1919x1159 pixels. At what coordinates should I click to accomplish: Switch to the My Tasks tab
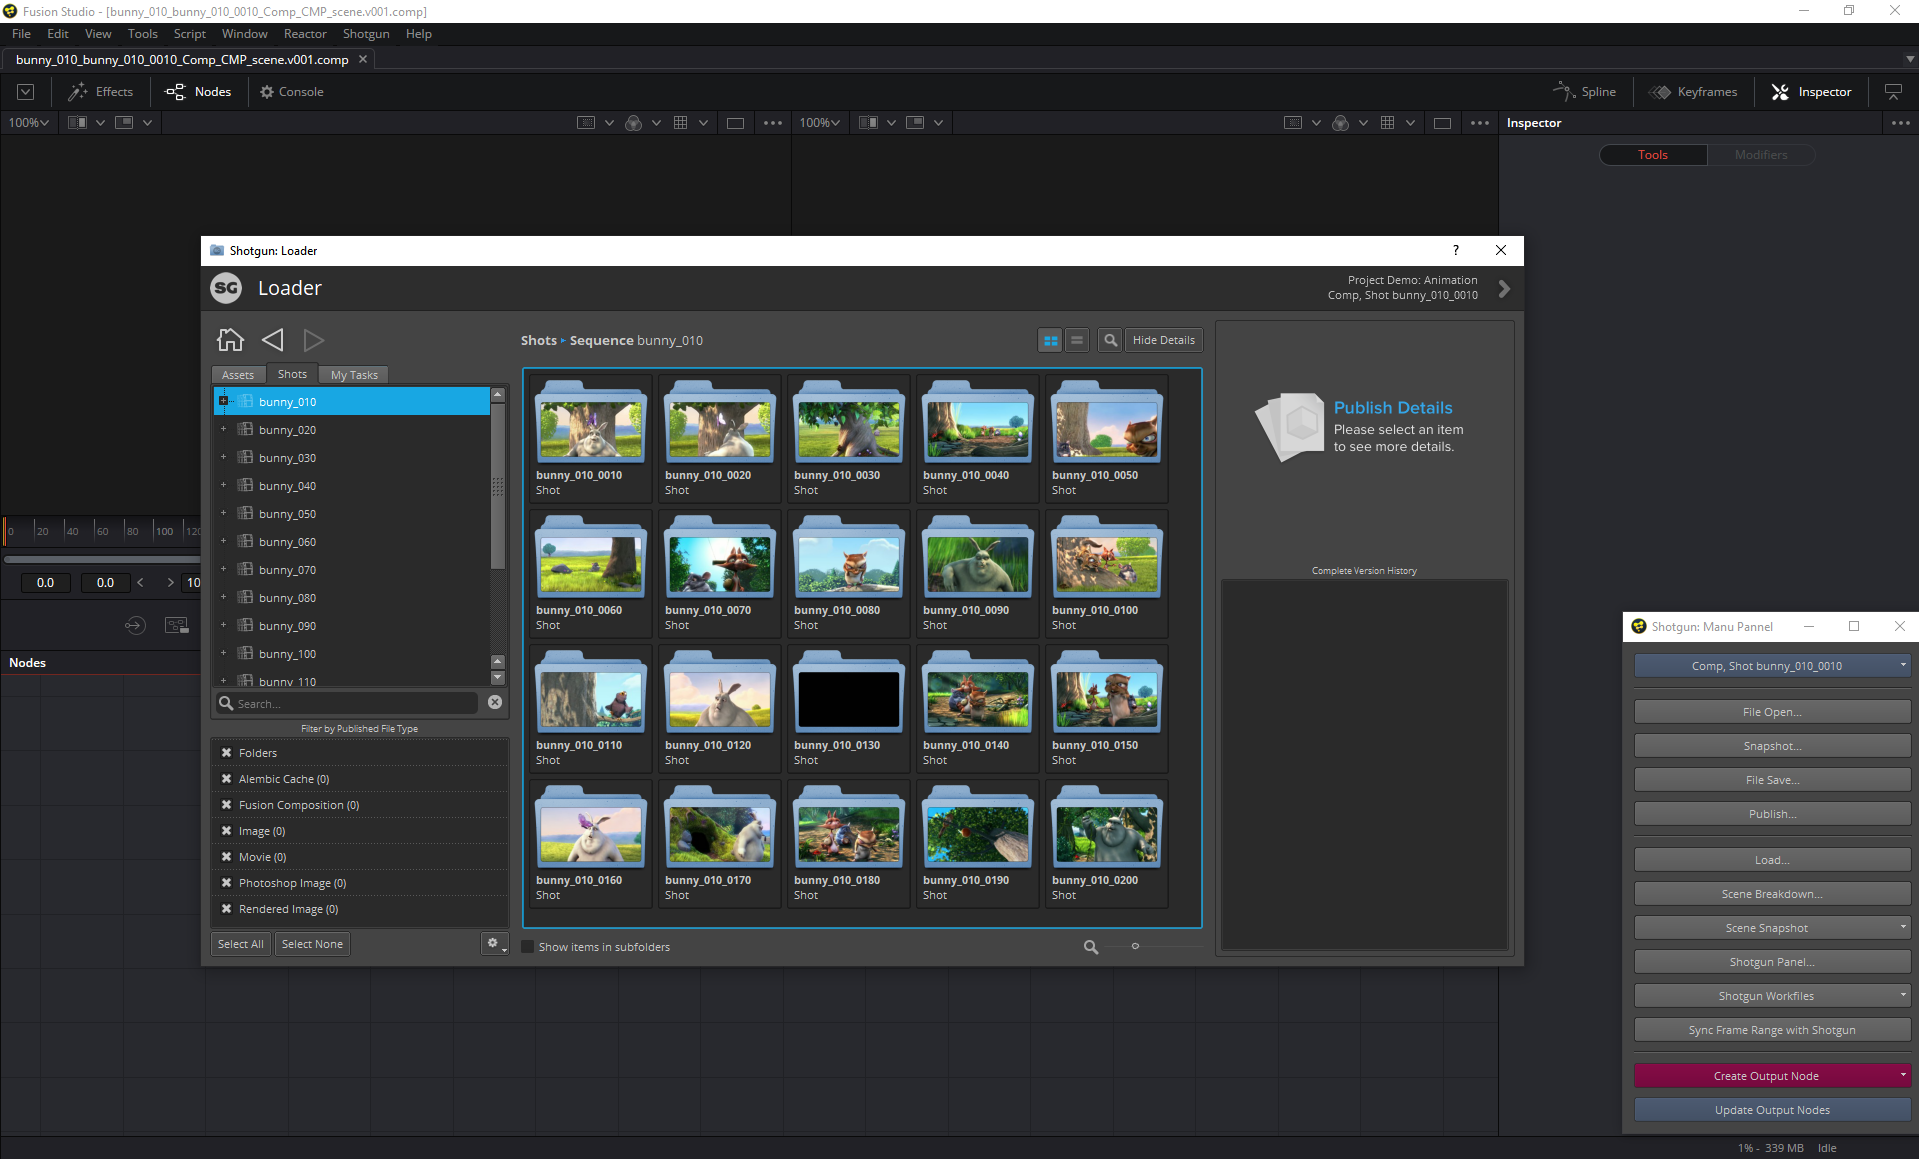pos(354,375)
